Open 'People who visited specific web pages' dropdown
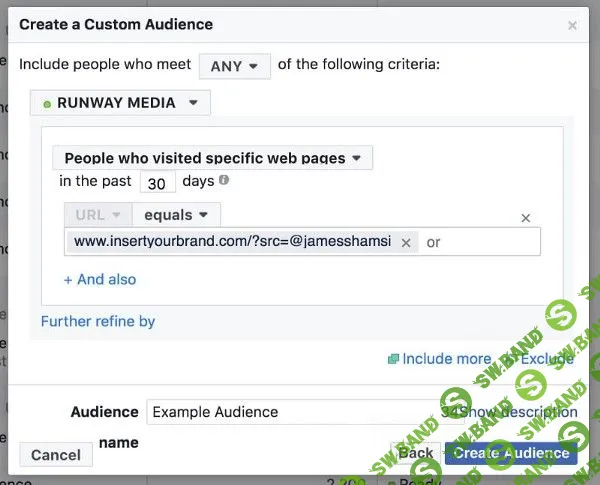Screen dimensions: 600x485 pos(212,158)
